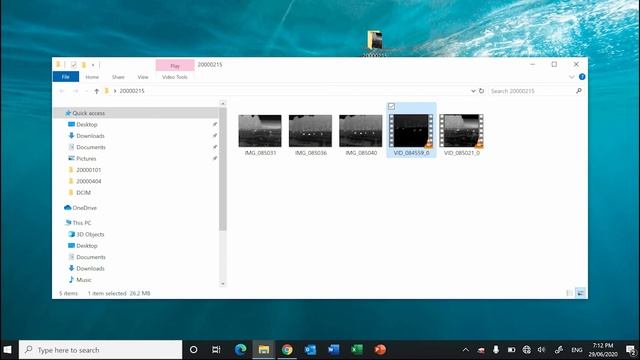Select the VID_085021_0 video thumbnail
Viewport: 640px width, 360px height.
pyautogui.click(x=462, y=131)
